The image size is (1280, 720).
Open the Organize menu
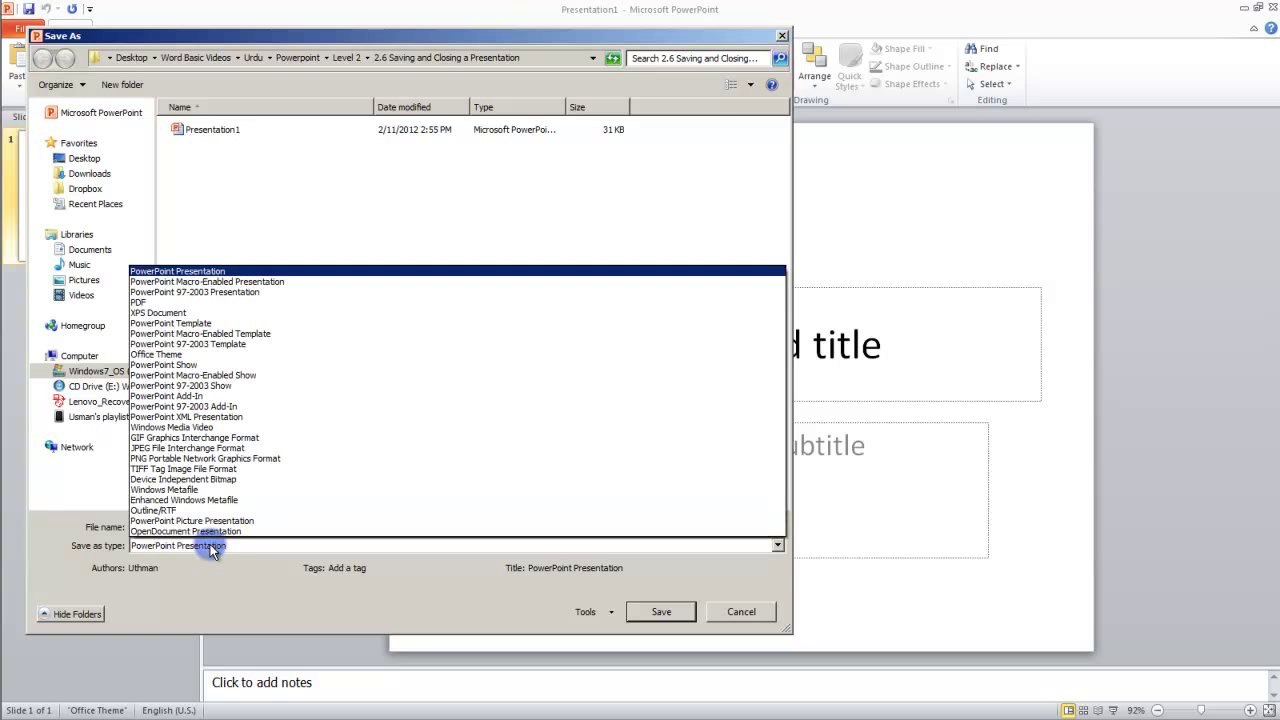click(x=61, y=85)
